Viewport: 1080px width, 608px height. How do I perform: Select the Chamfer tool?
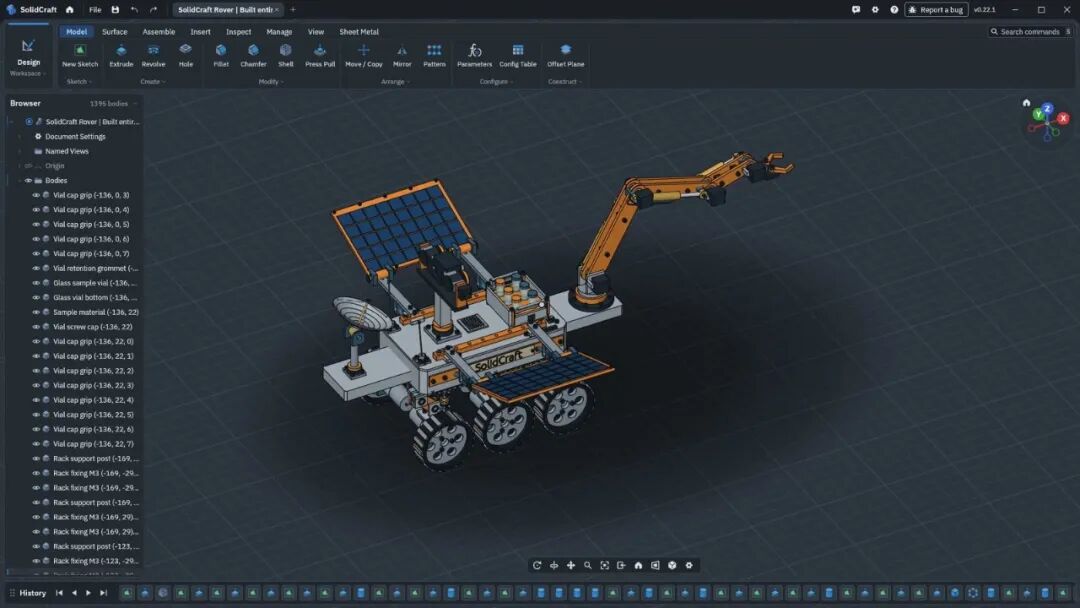coord(253,56)
